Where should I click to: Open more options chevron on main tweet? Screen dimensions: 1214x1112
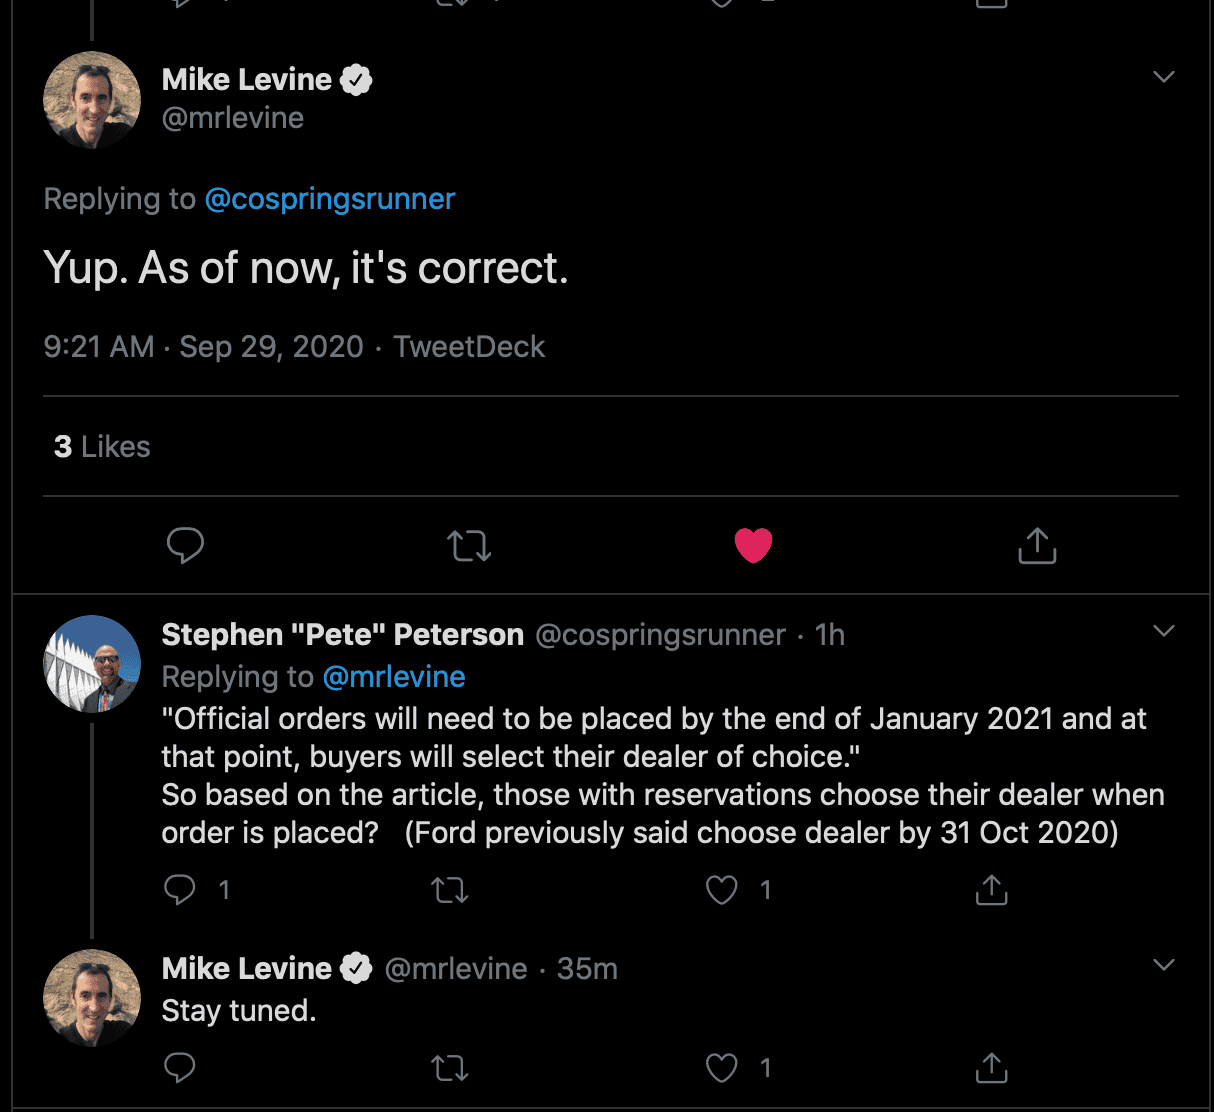1164,77
